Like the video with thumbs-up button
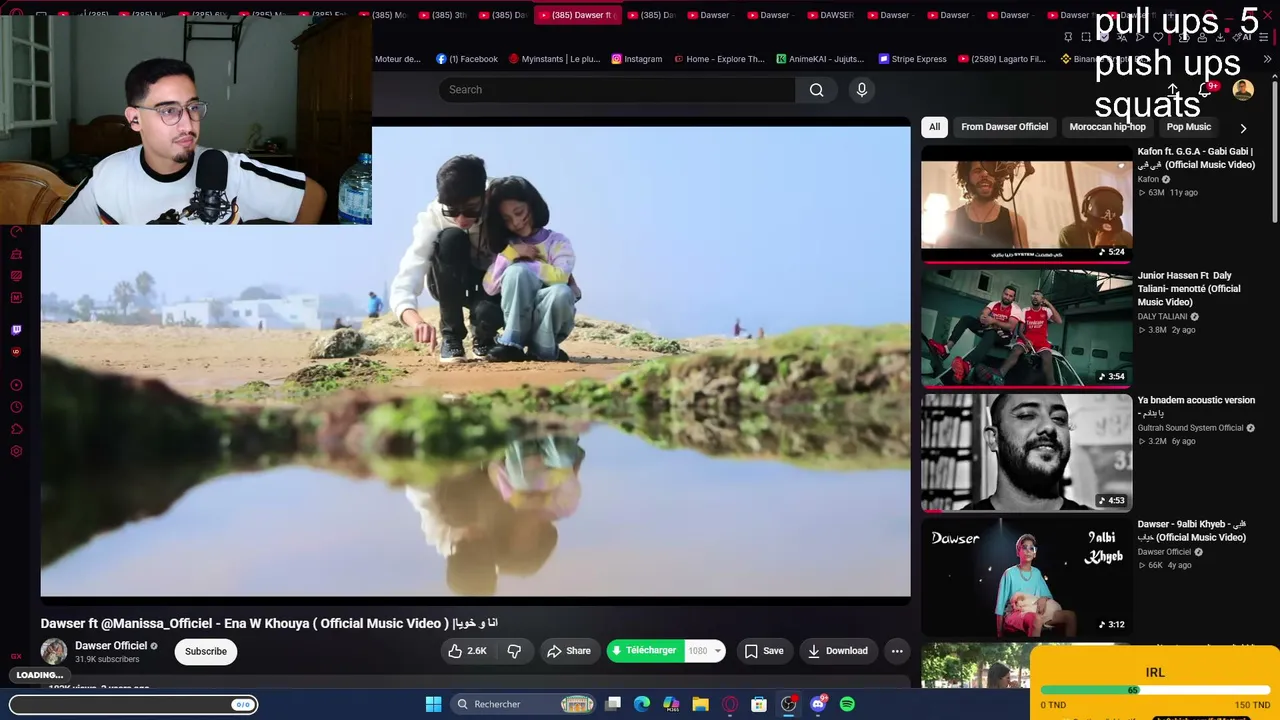 point(468,651)
